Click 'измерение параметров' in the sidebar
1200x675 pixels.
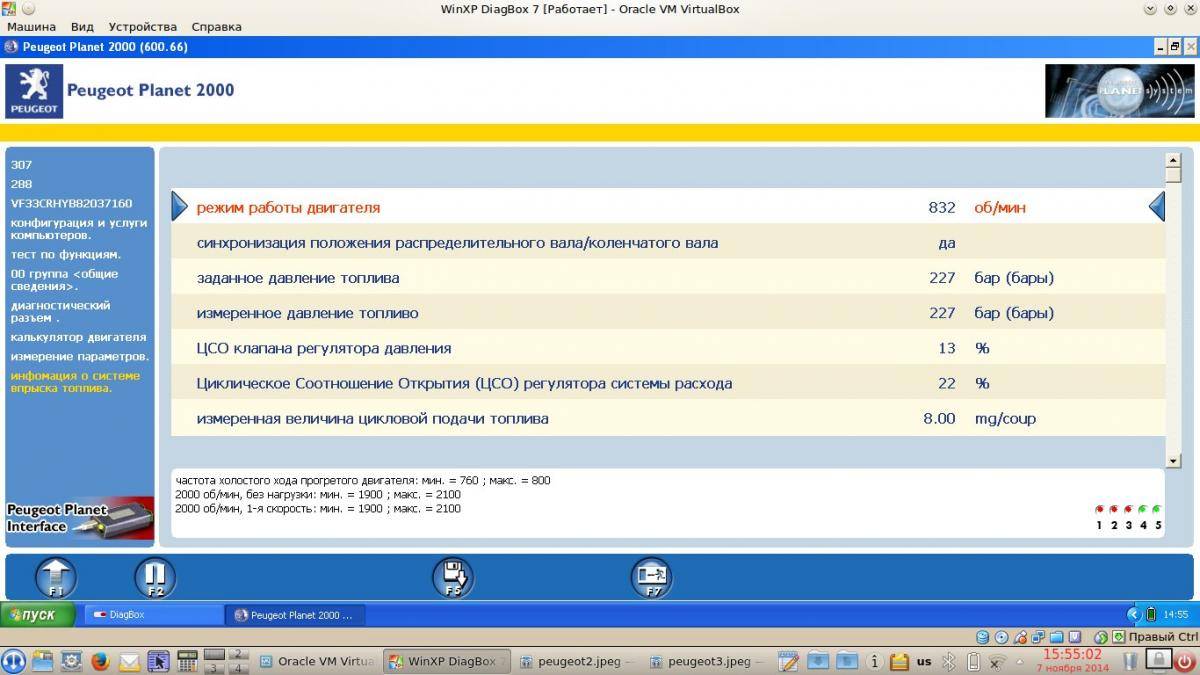[x=80, y=356]
